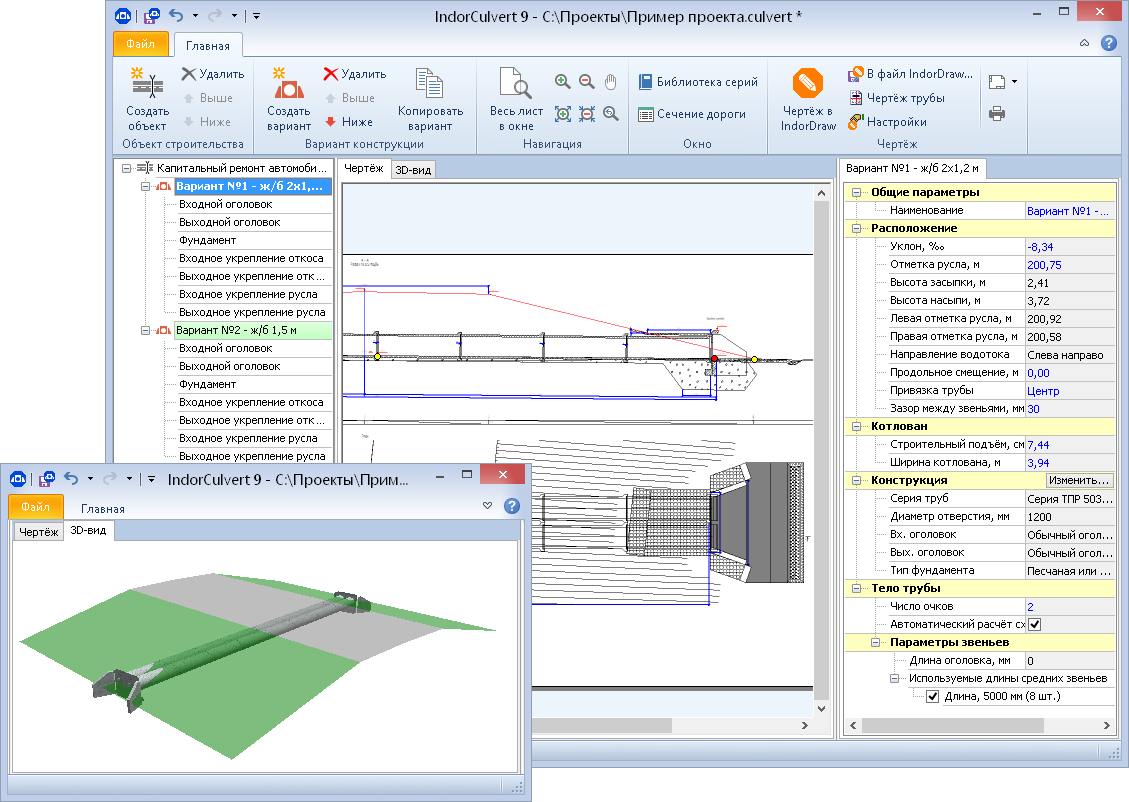Expand the ribbon in the small front window
Image resolution: width=1129 pixels, height=802 pixels.
tap(487, 505)
